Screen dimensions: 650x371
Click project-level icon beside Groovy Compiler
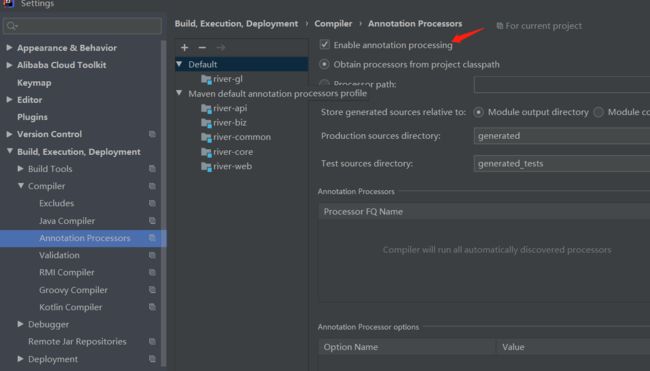coord(152,290)
